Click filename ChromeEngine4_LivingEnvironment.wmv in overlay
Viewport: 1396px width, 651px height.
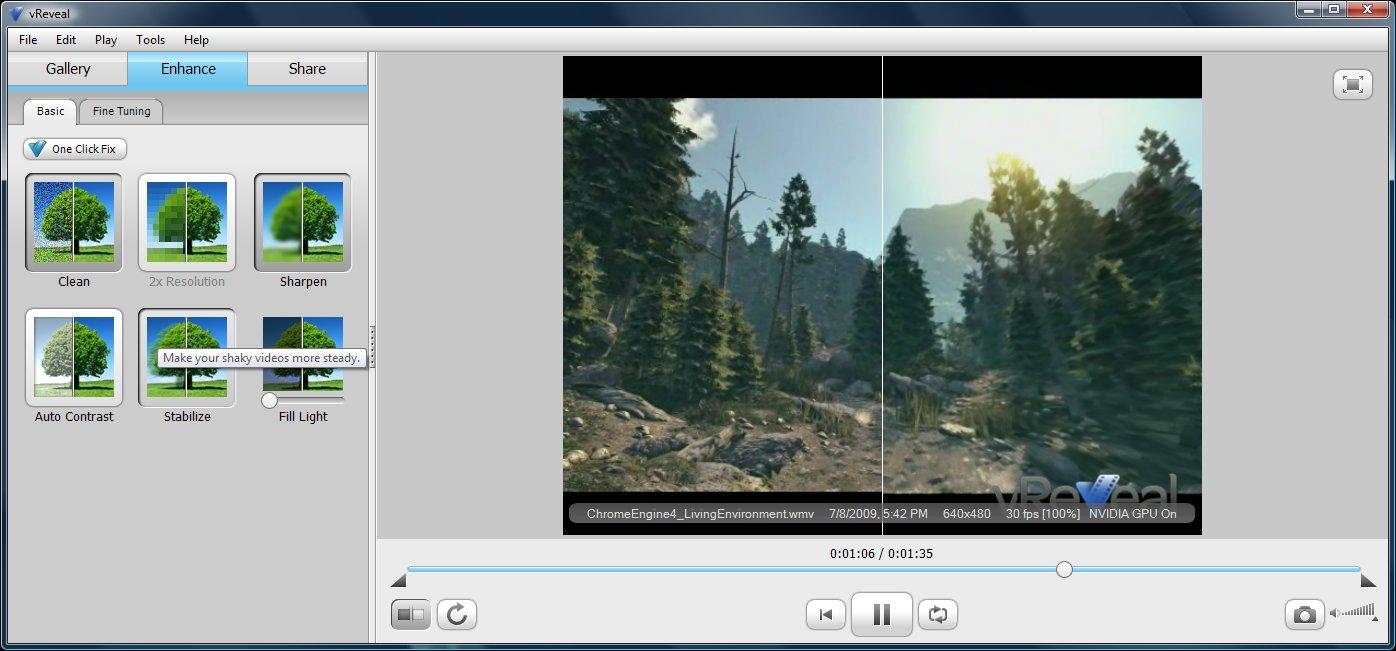(x=700, y=513)
